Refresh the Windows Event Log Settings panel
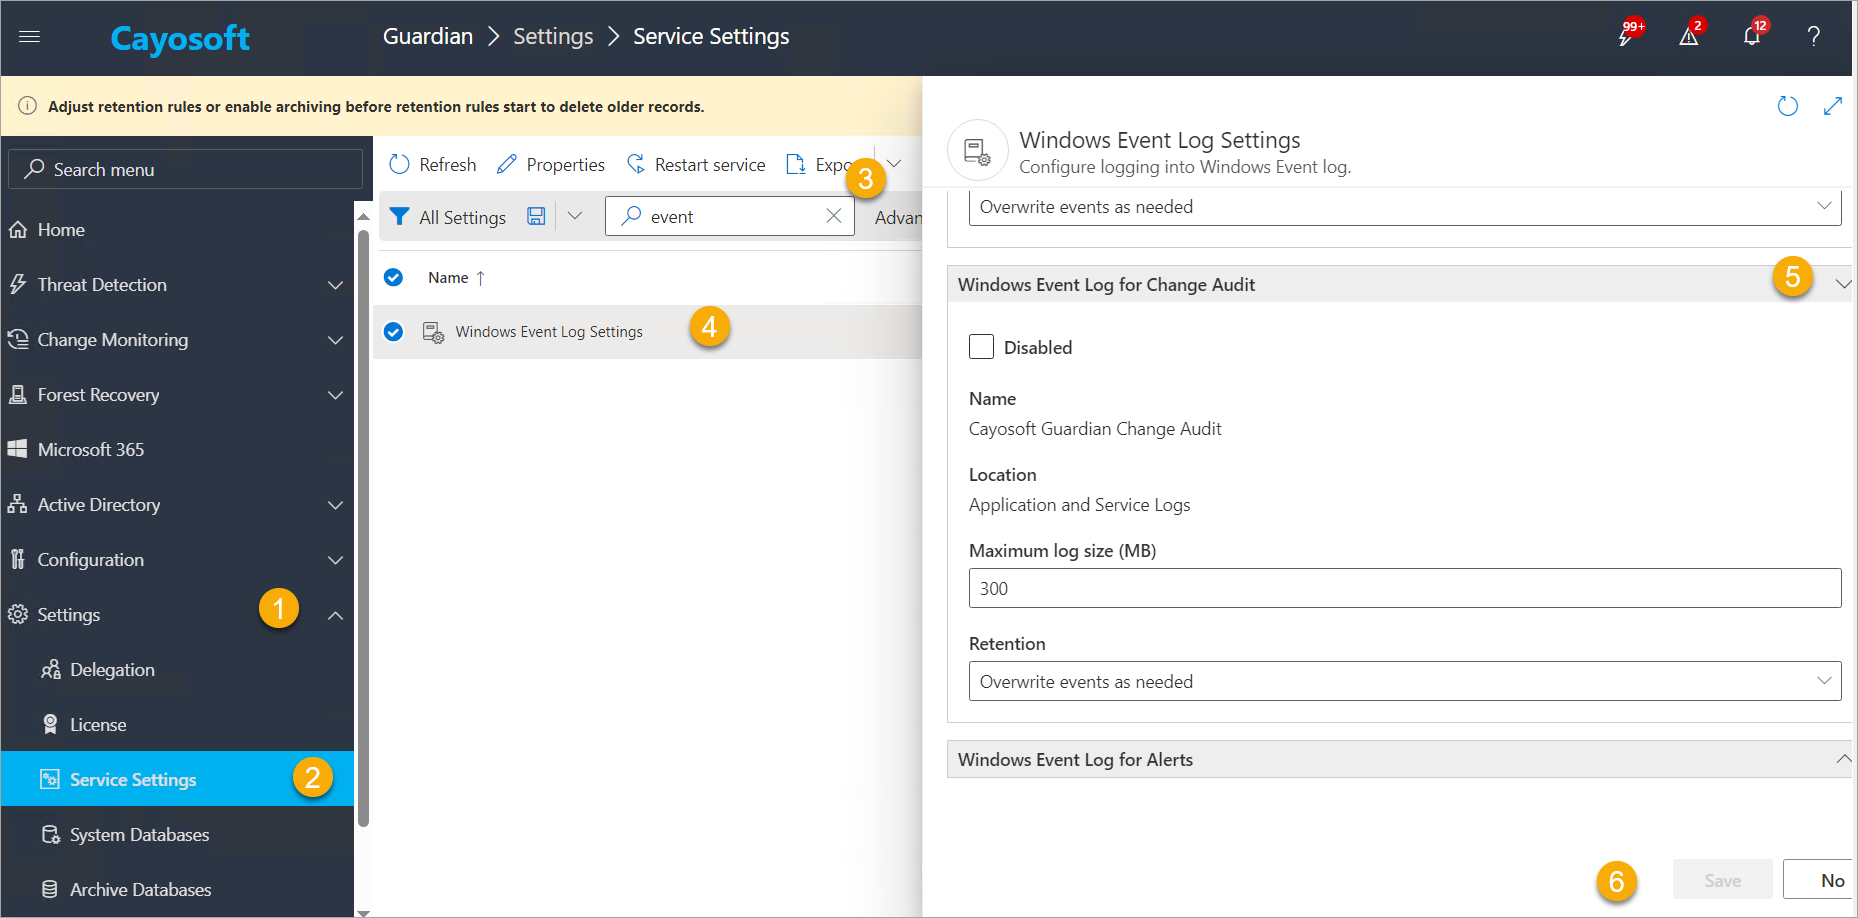The height and width of the screenshot is (918, 1858). (x=1787, y=106)
